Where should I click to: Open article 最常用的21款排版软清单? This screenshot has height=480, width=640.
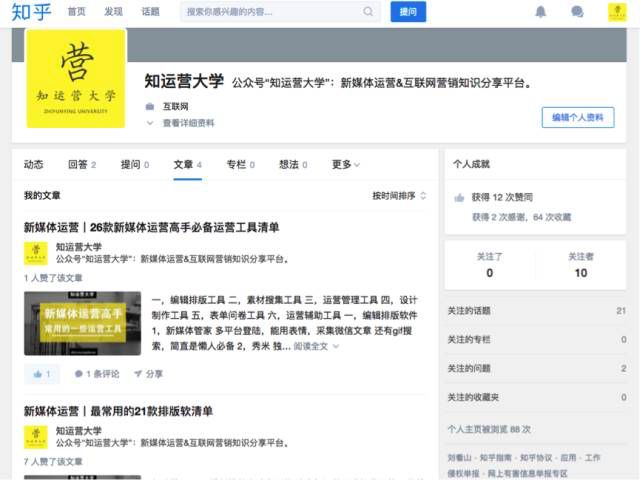pos(118,411)
